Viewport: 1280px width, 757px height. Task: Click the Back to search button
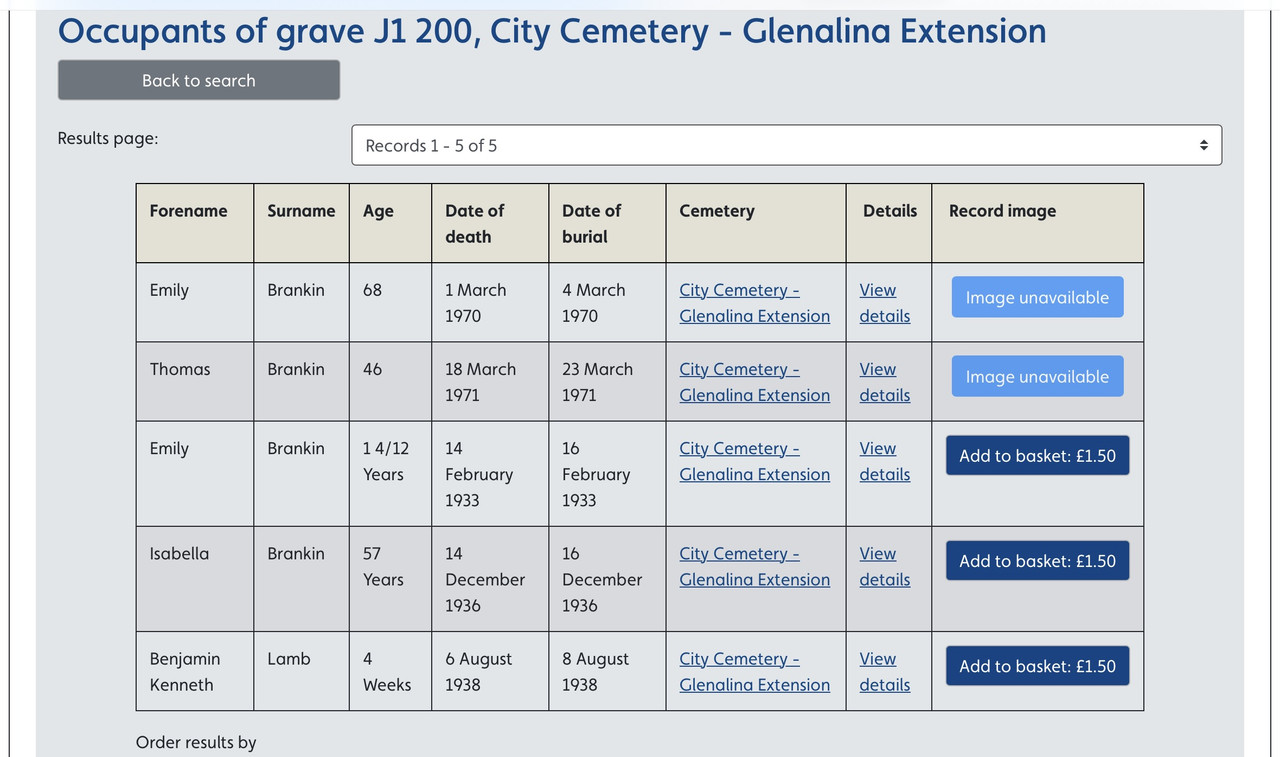(199, 80)
